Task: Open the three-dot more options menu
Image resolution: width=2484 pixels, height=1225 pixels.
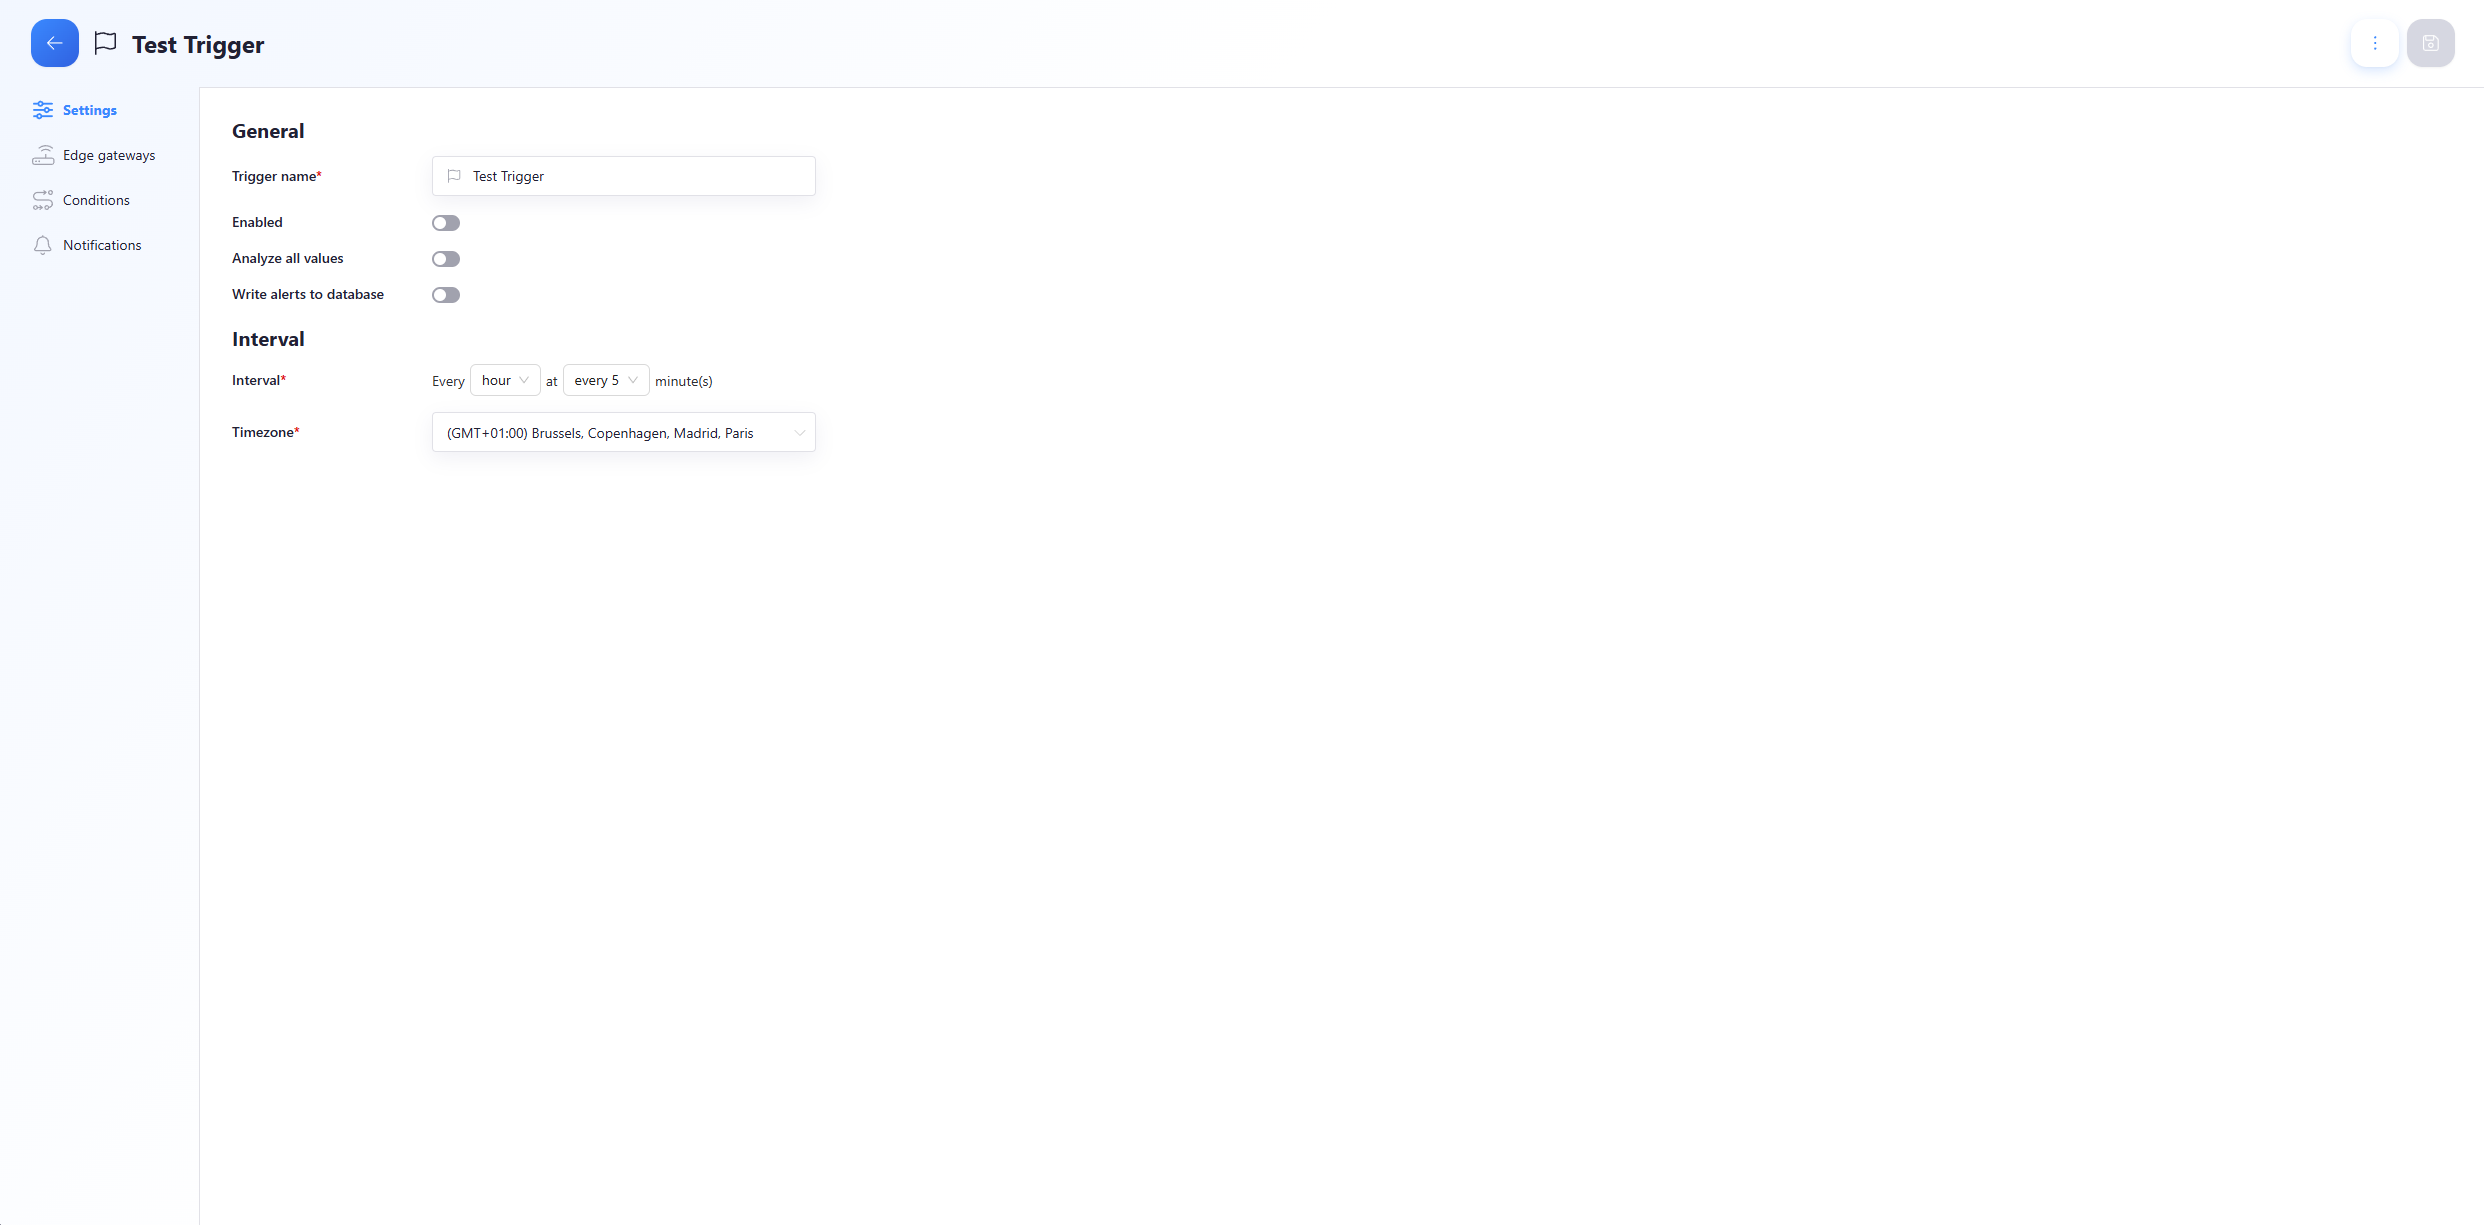Action: (2375, 43)
